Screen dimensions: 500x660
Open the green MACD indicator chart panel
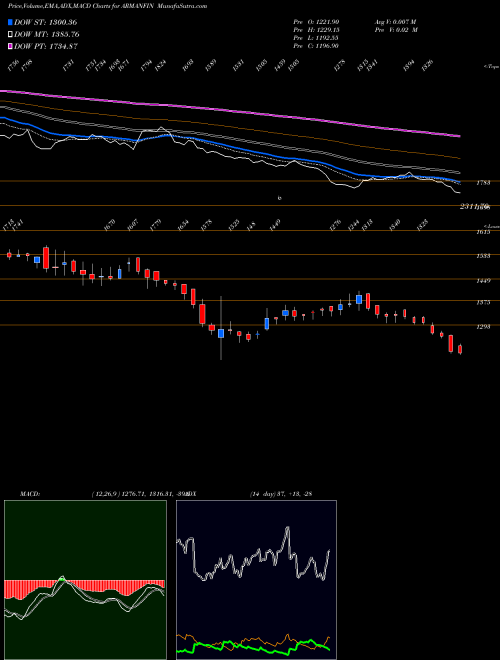coord(85,580)
